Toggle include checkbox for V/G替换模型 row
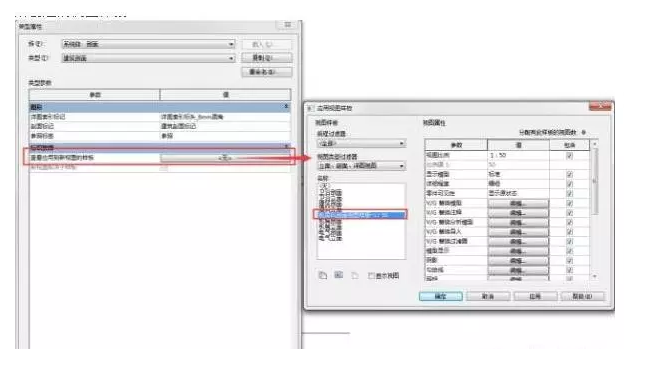The width and height of the screenshot is (661, 366). coord(570,203)
